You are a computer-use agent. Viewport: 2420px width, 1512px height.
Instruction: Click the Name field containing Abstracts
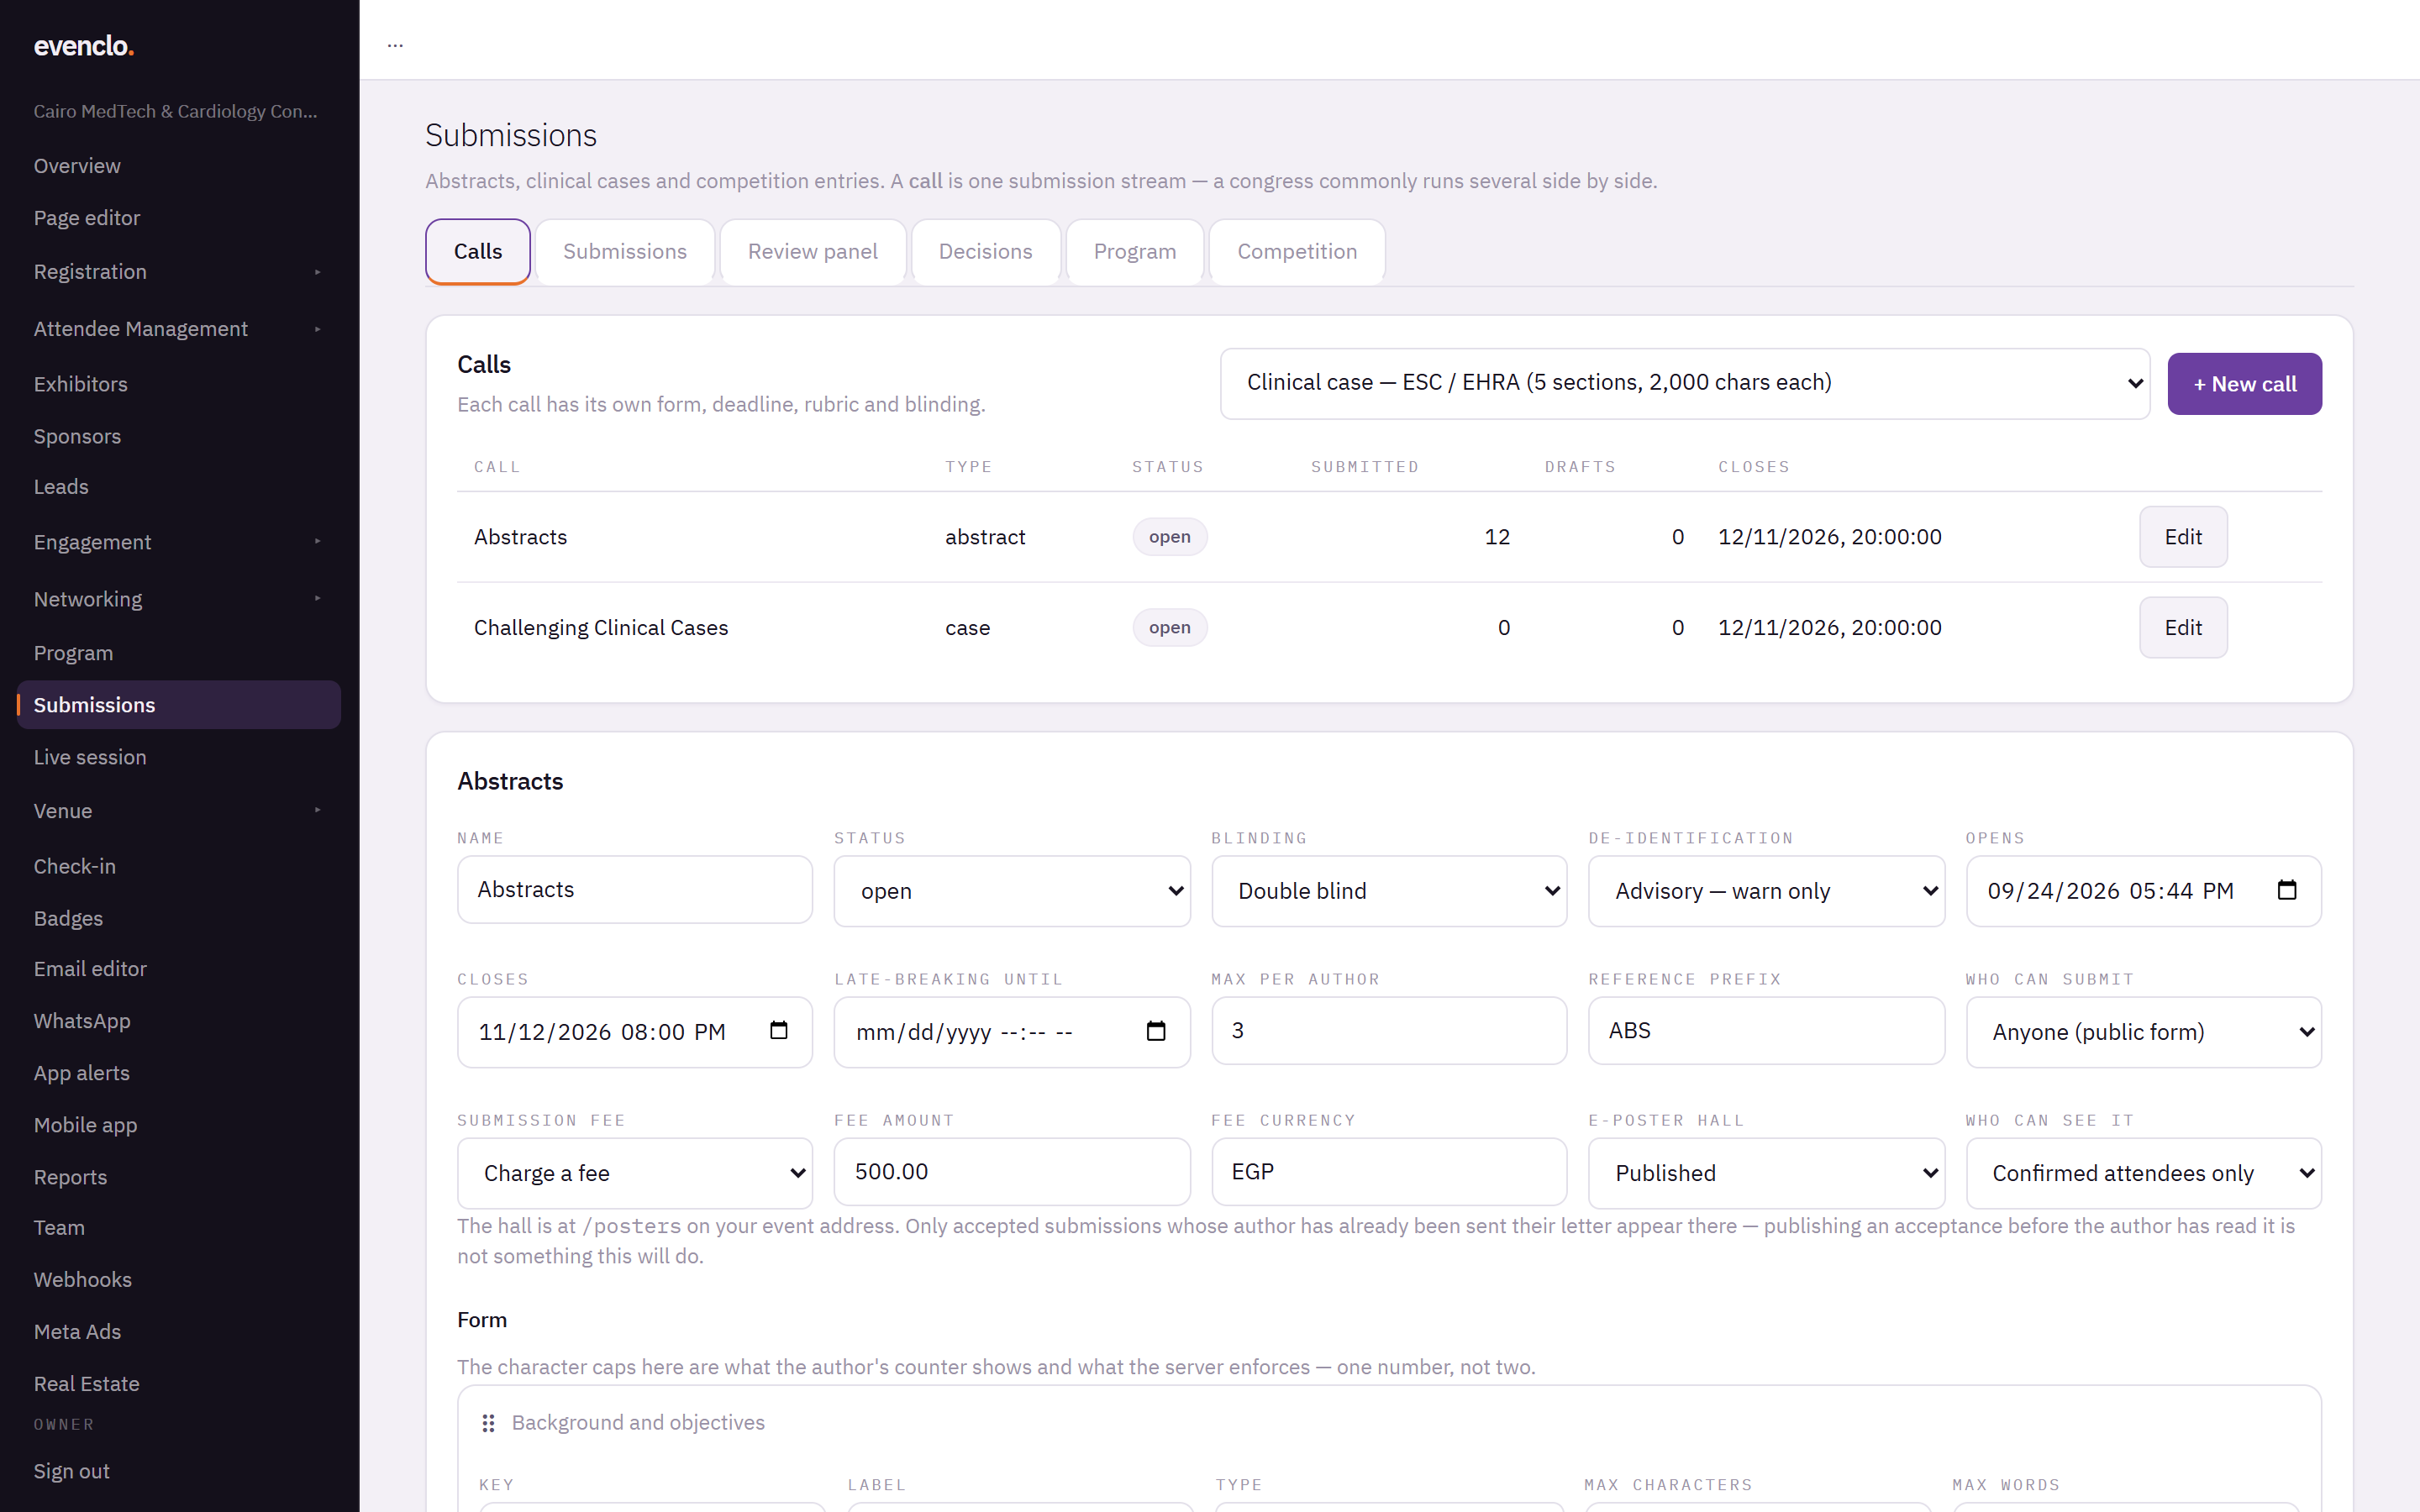click(635, 889)
